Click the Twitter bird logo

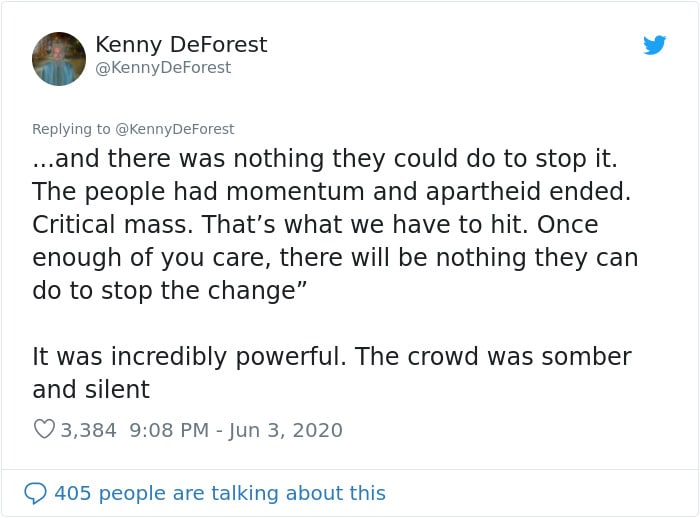coord(654,45)
